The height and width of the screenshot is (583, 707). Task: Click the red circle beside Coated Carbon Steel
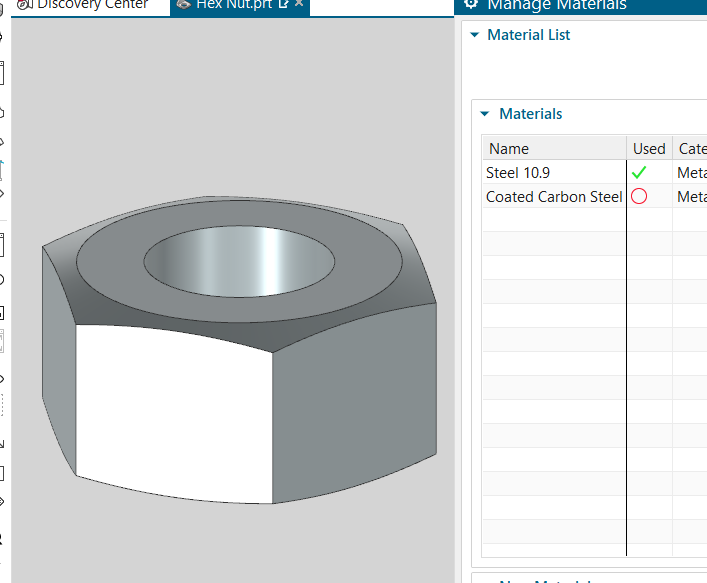tap(639, 197)
